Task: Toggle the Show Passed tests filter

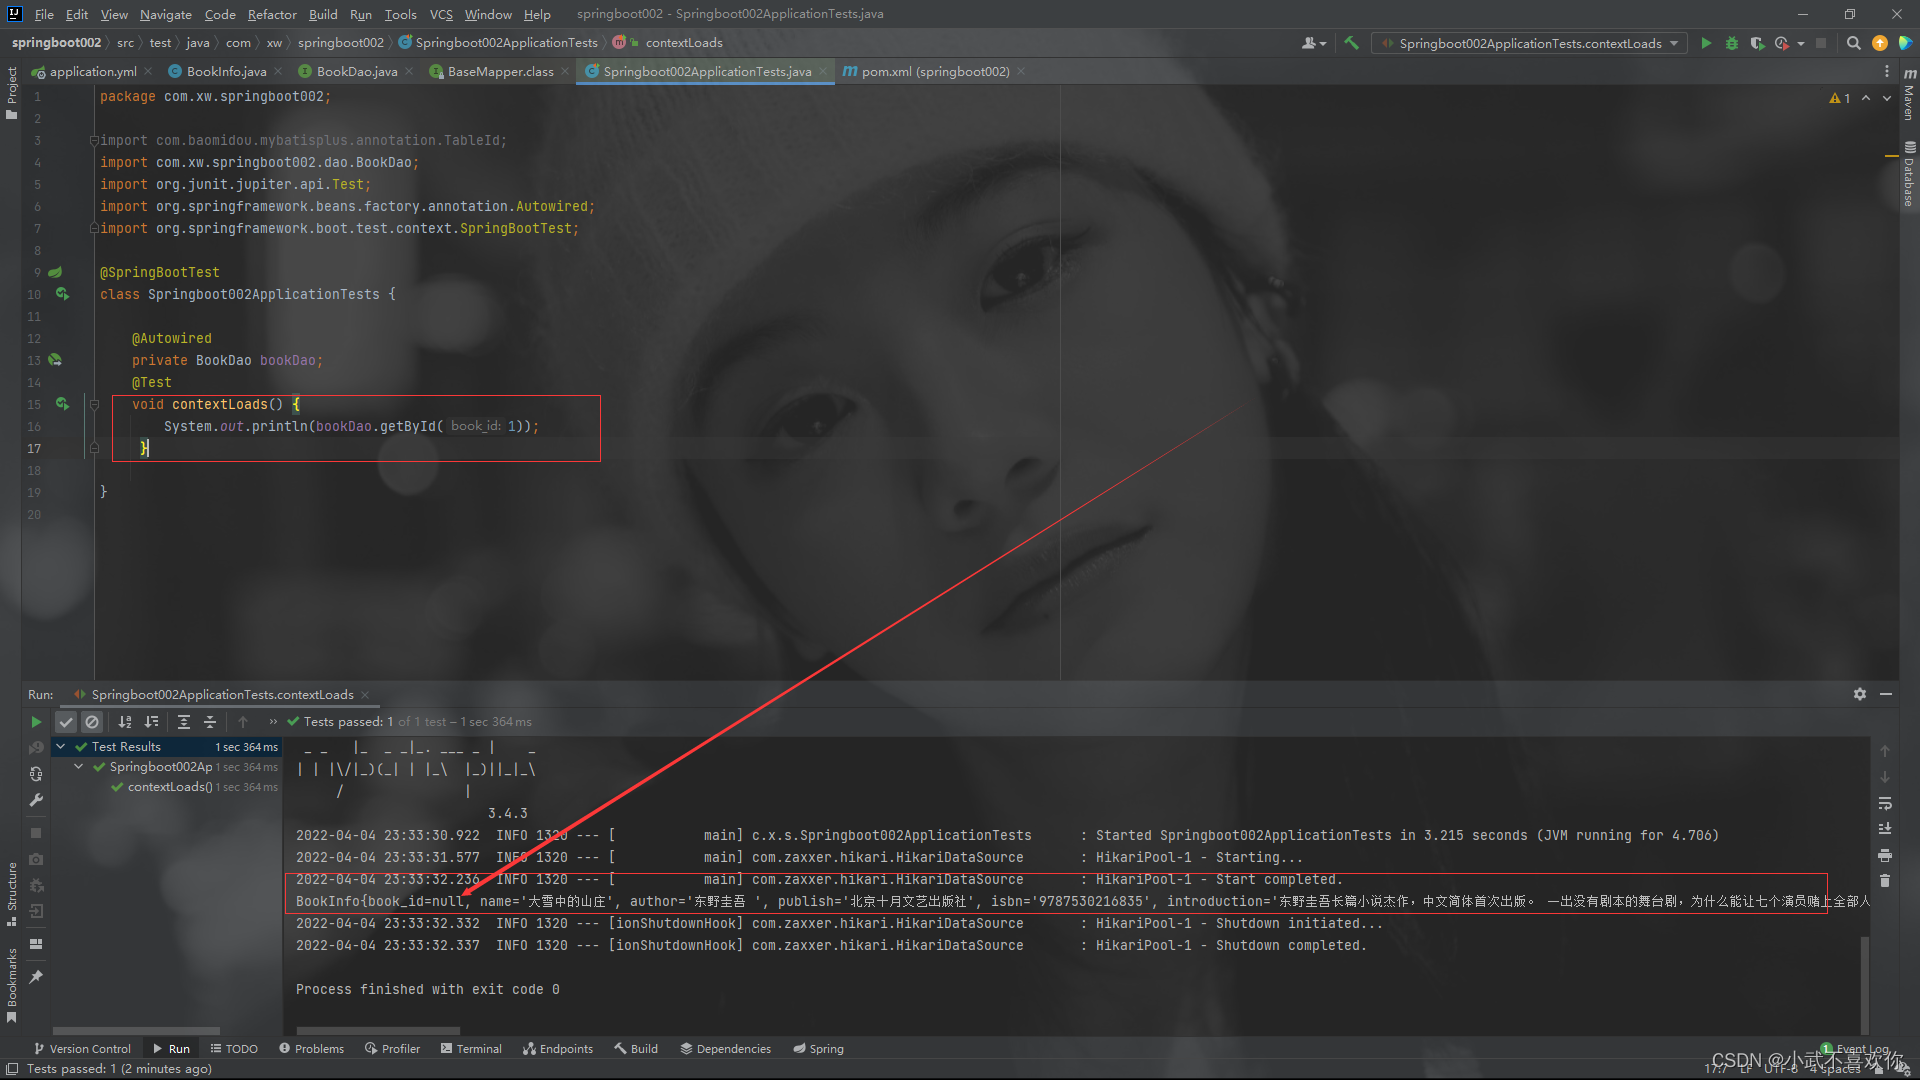Action: (66, 721)
